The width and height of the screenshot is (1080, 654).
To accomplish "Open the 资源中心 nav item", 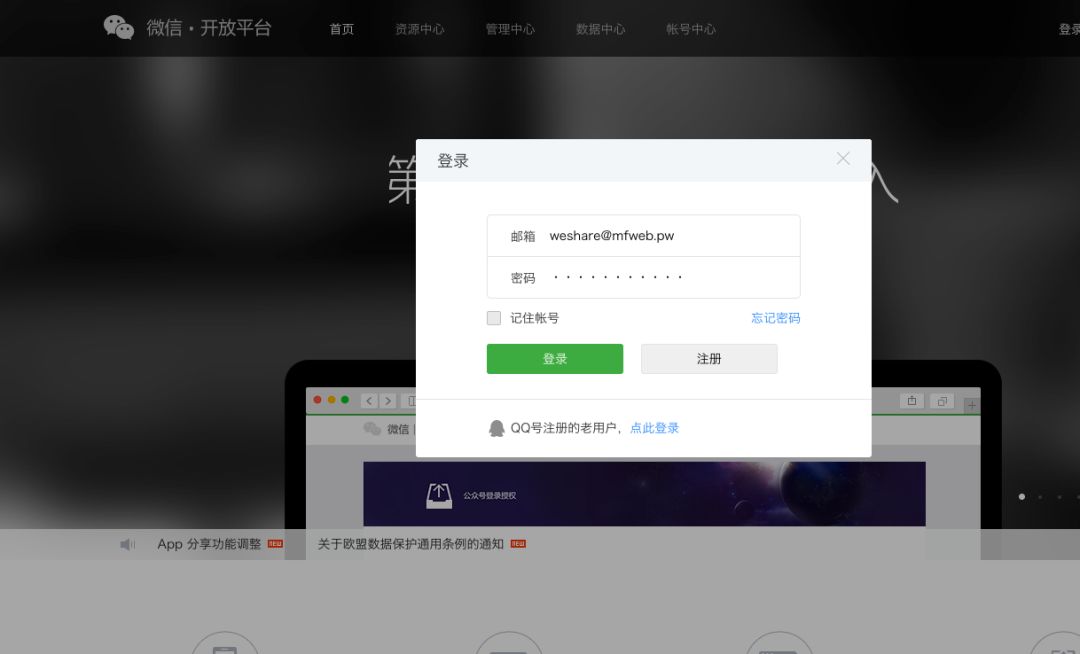I will pos(419,29).
